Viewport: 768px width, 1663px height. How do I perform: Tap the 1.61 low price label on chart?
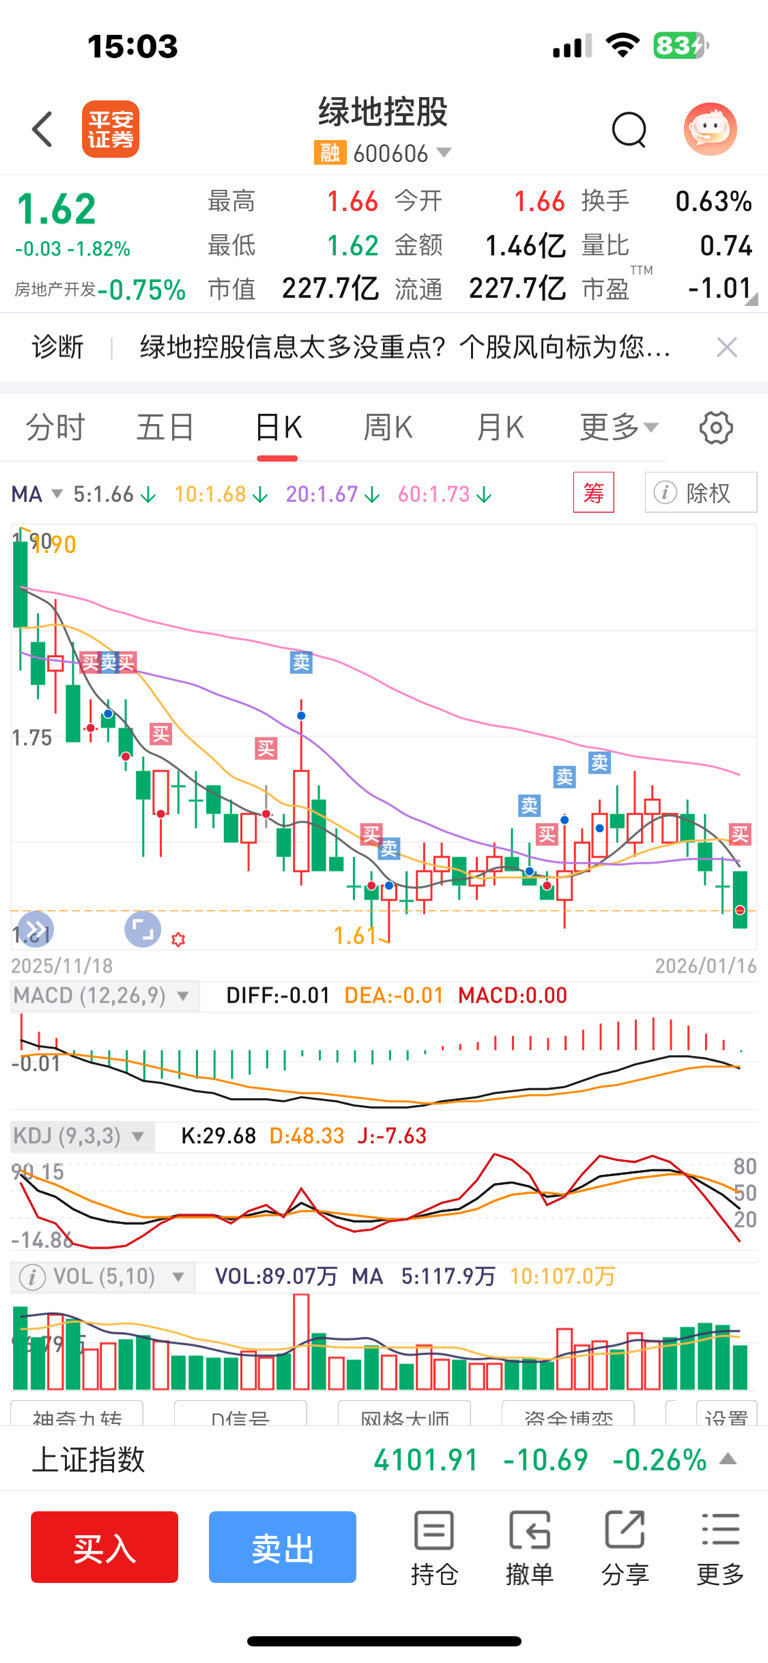pyautogui.click(x=355, y=936)
